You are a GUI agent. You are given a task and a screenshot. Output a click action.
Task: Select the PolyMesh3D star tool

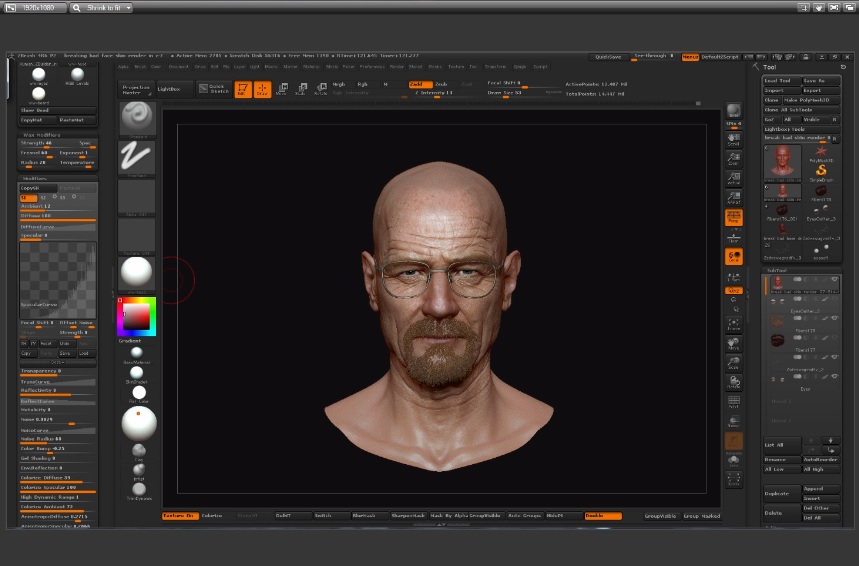click(x=821, y=153)
